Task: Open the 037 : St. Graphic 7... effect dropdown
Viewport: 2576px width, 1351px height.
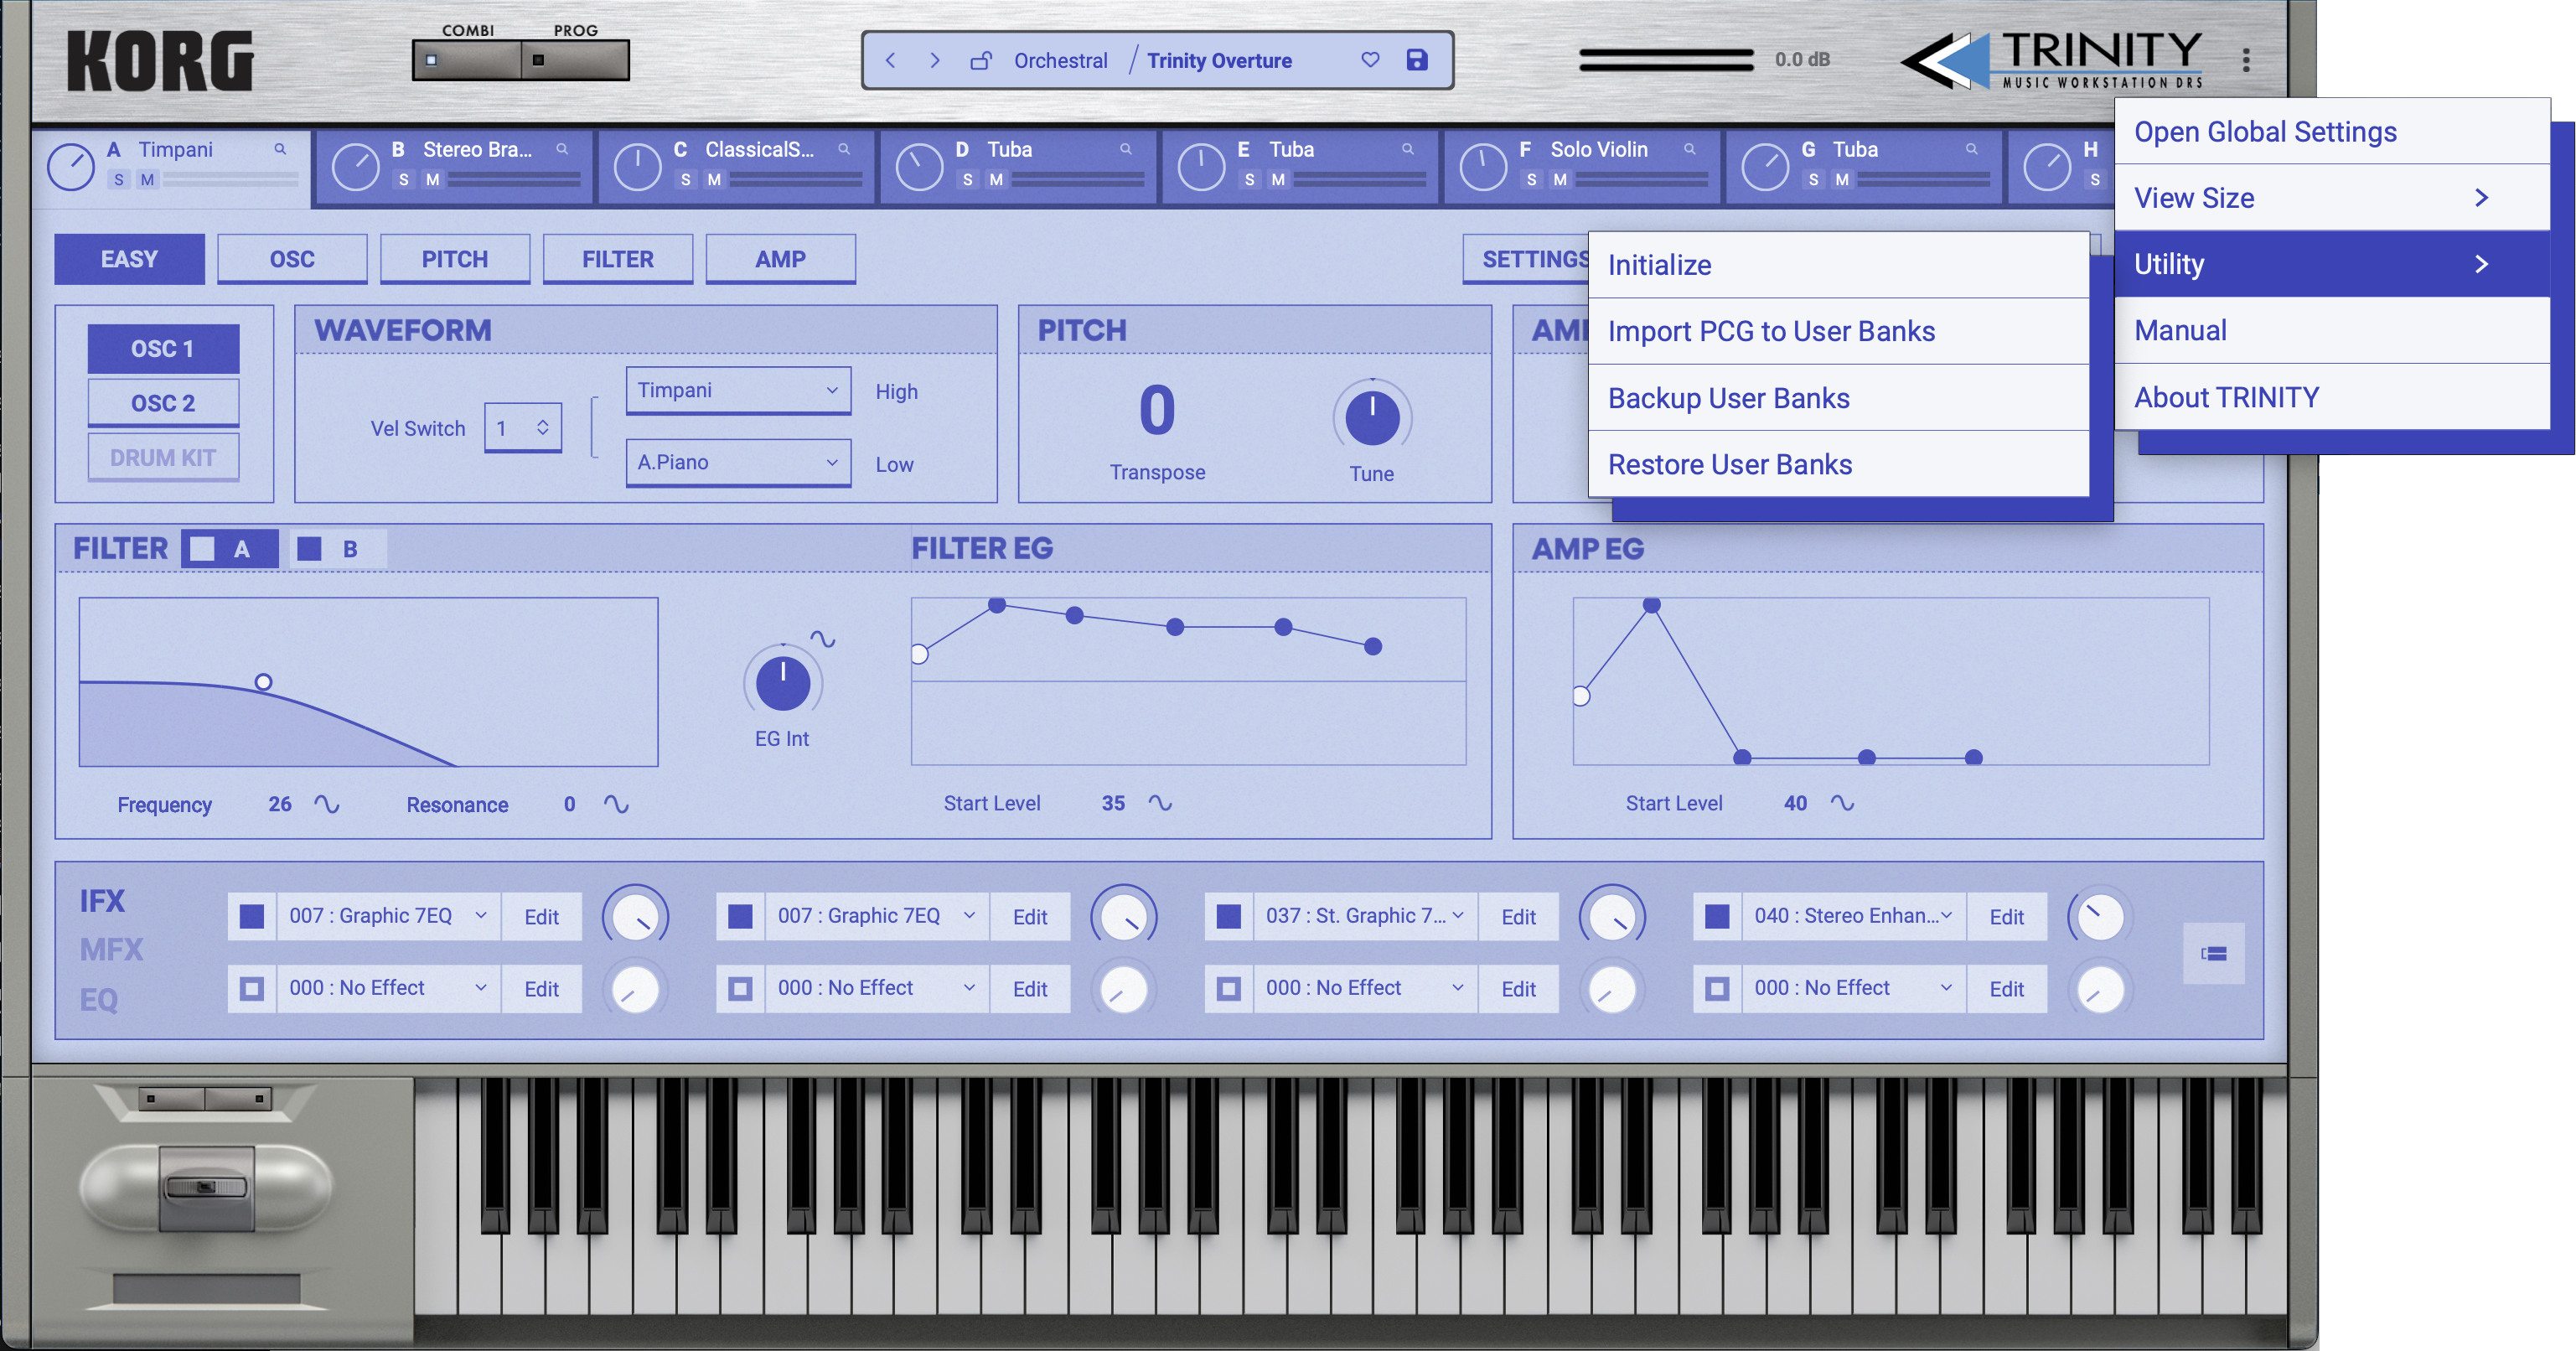Action: tap(1365, 916)
